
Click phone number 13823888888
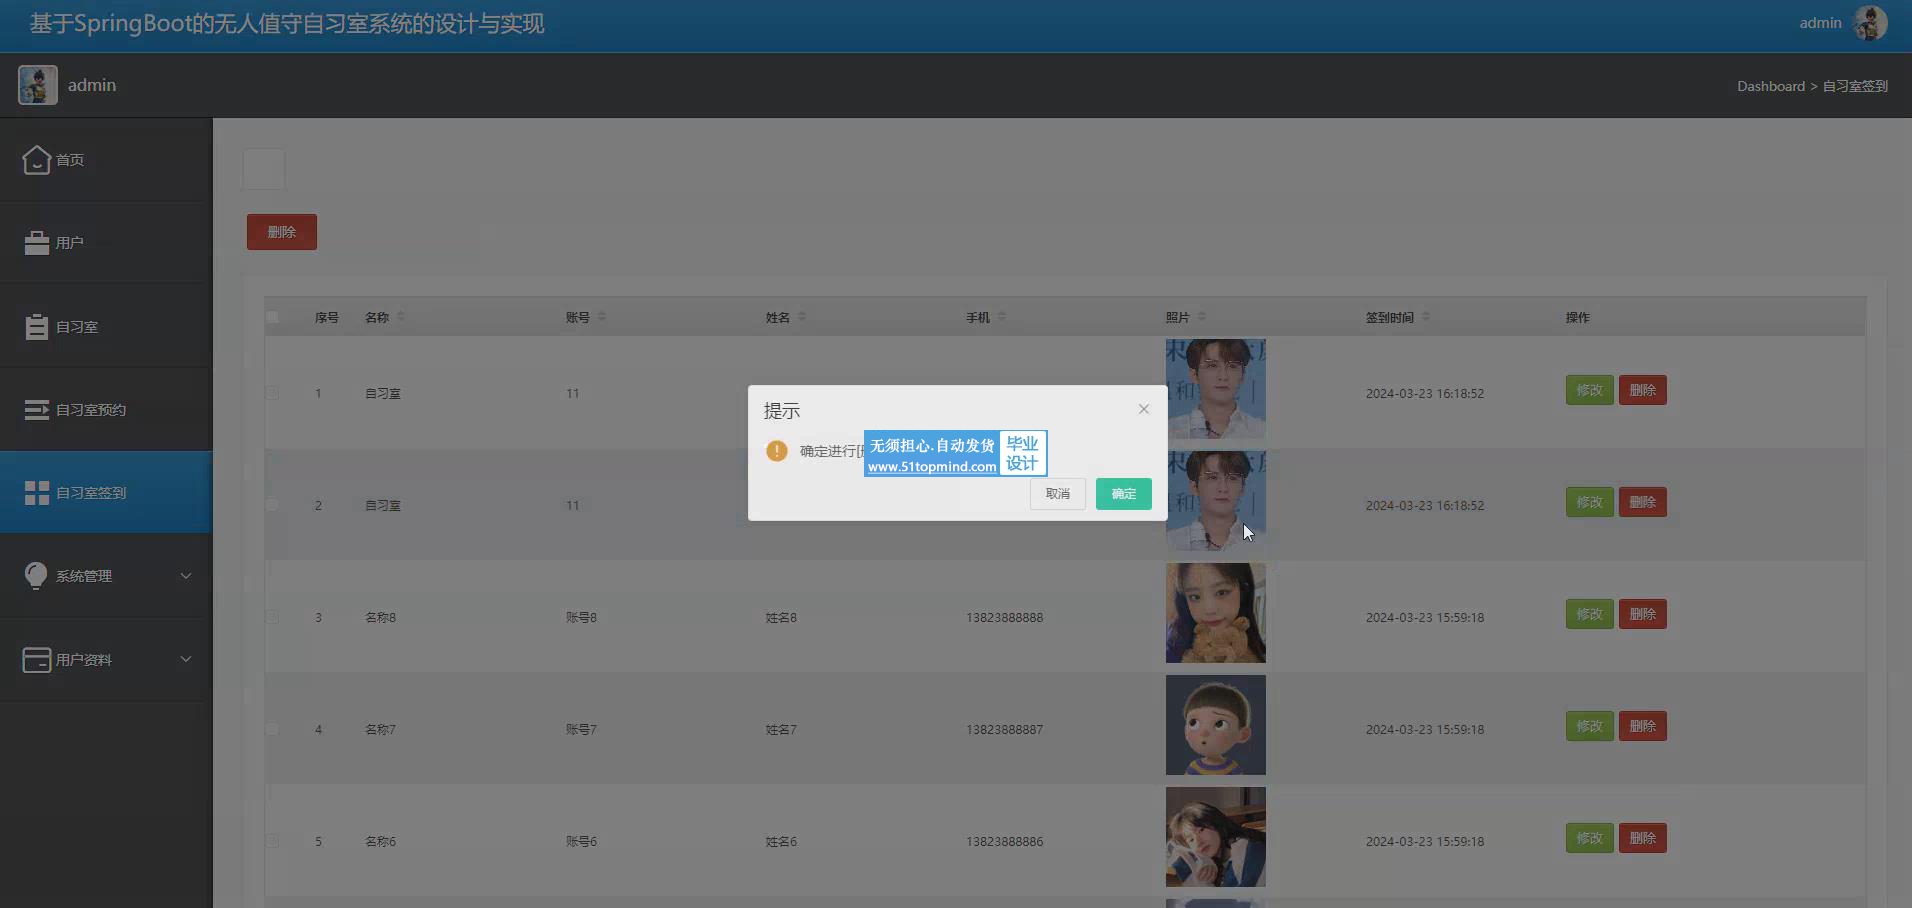(x=1004, y=618)
